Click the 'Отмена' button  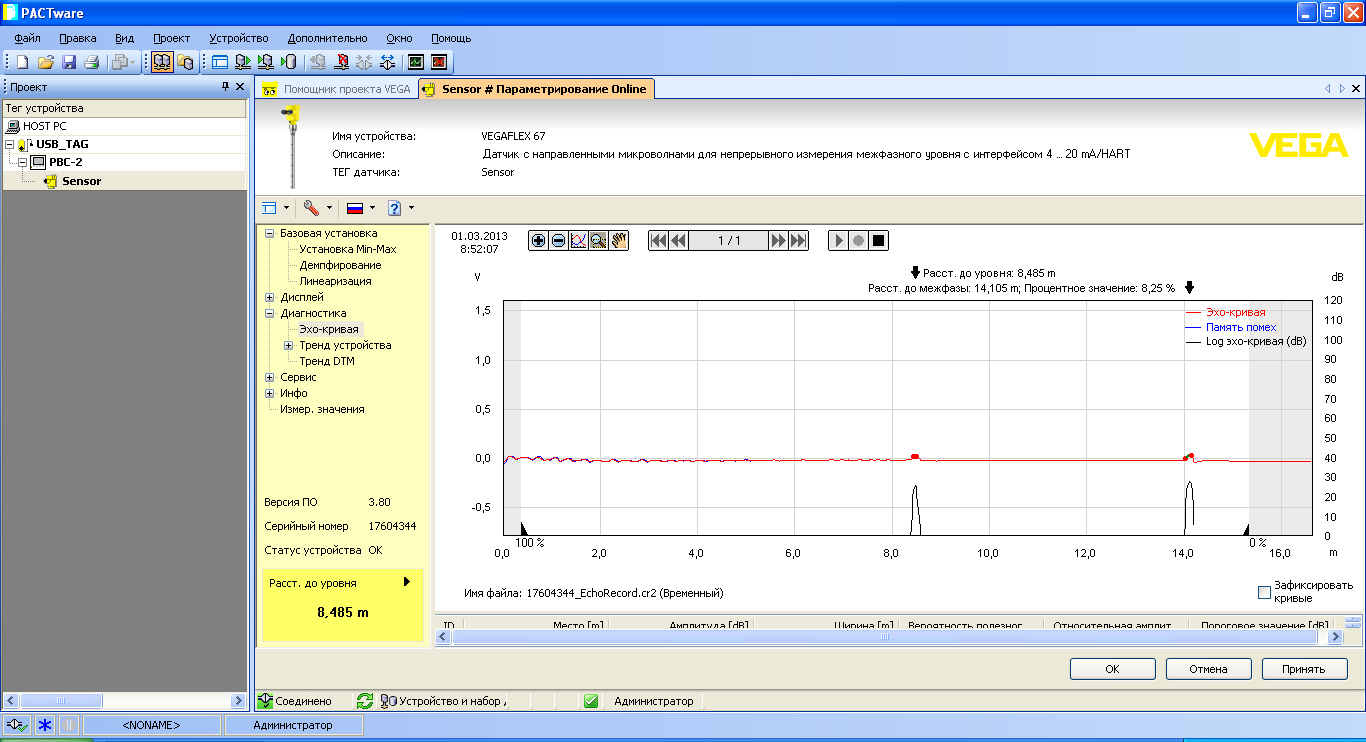[x=1207, y=669]
